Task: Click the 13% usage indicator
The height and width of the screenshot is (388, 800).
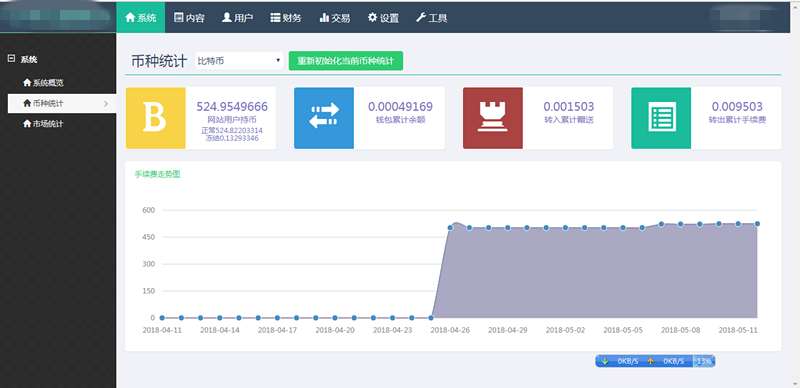Action: 704,361
